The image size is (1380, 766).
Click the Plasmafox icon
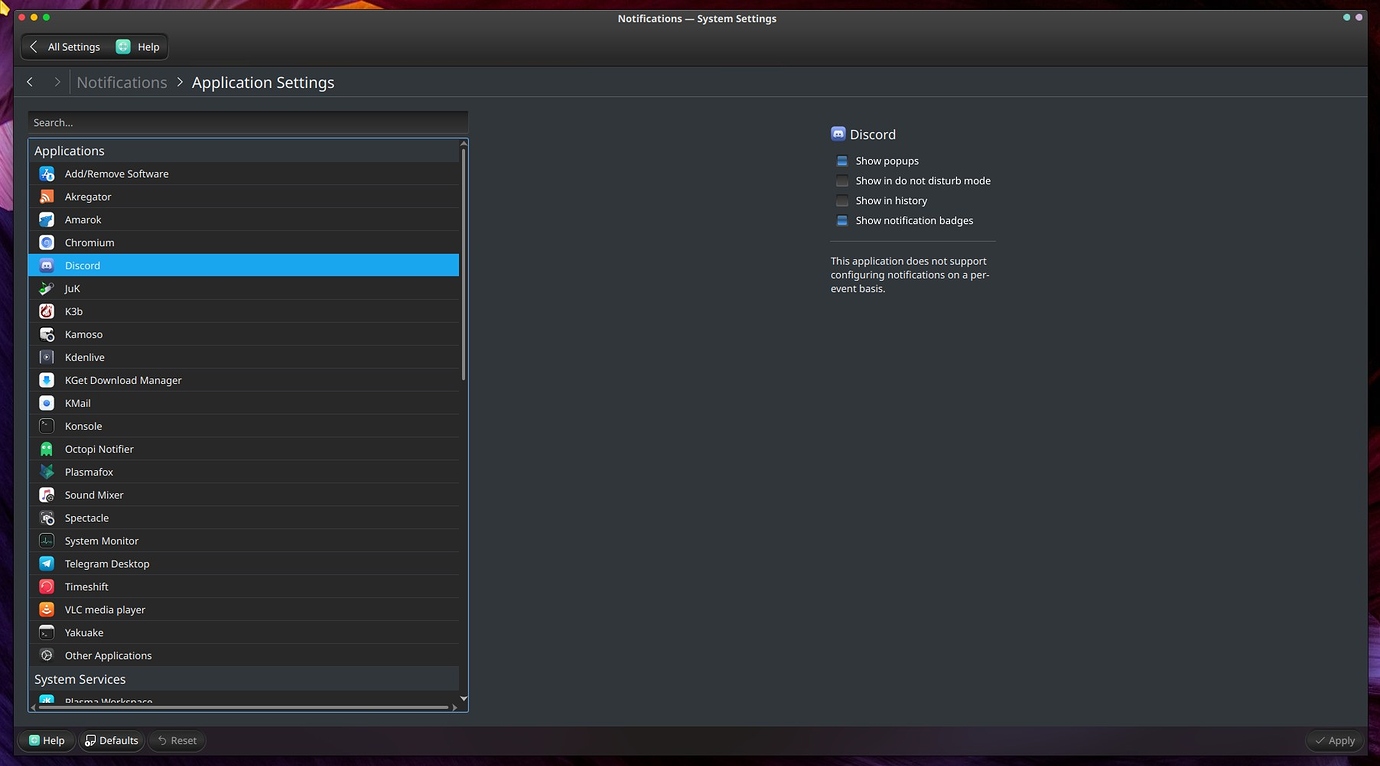[x=46, y=473]
